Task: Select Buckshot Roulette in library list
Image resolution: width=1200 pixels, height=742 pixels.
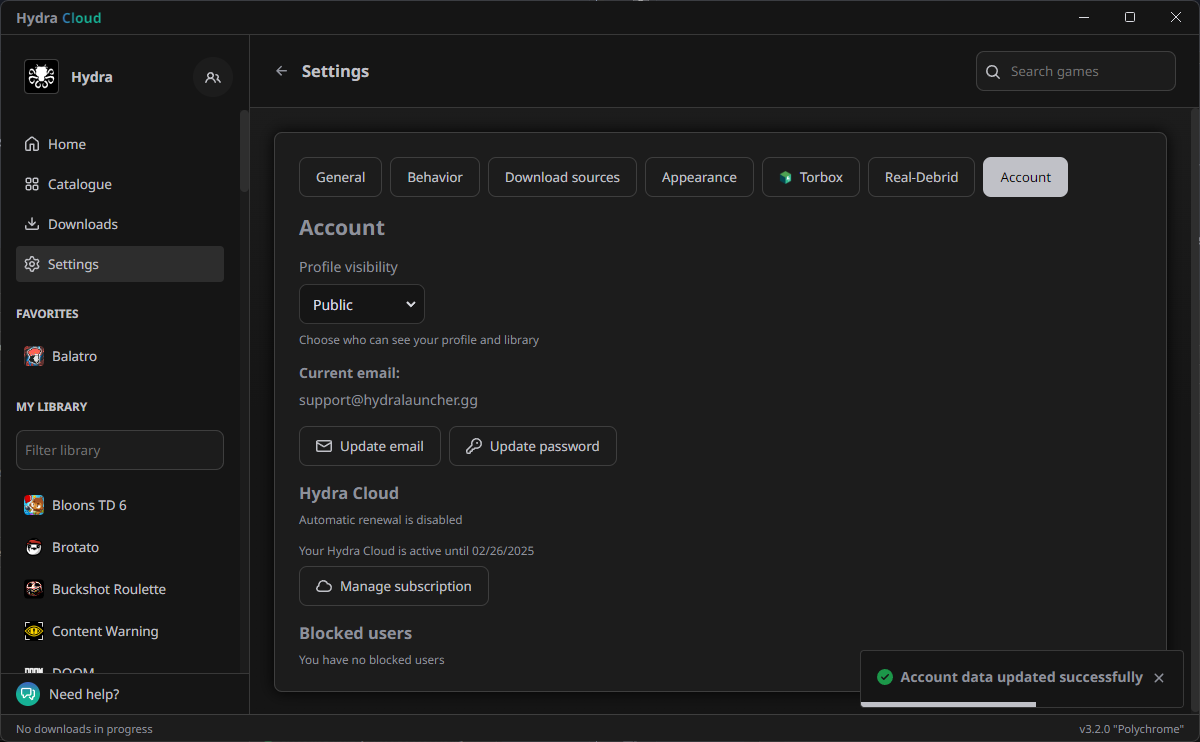Action: point(108,589)
